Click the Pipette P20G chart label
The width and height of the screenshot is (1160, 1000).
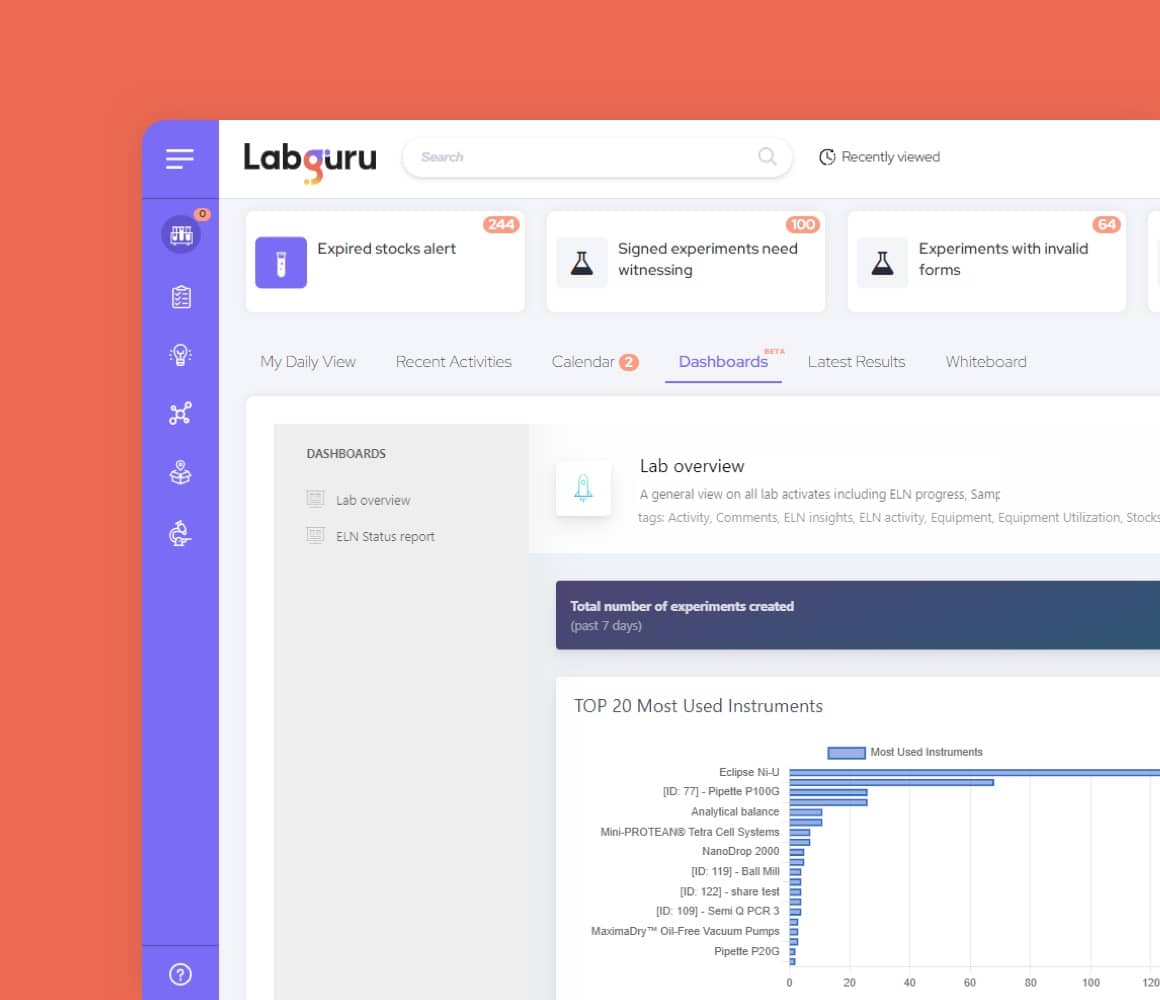[746, 951]
